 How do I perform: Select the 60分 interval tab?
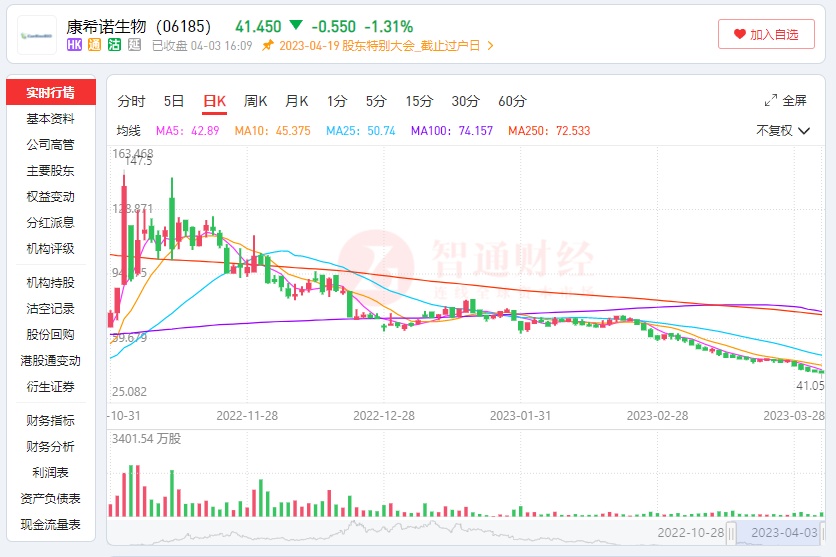point(512,101)
